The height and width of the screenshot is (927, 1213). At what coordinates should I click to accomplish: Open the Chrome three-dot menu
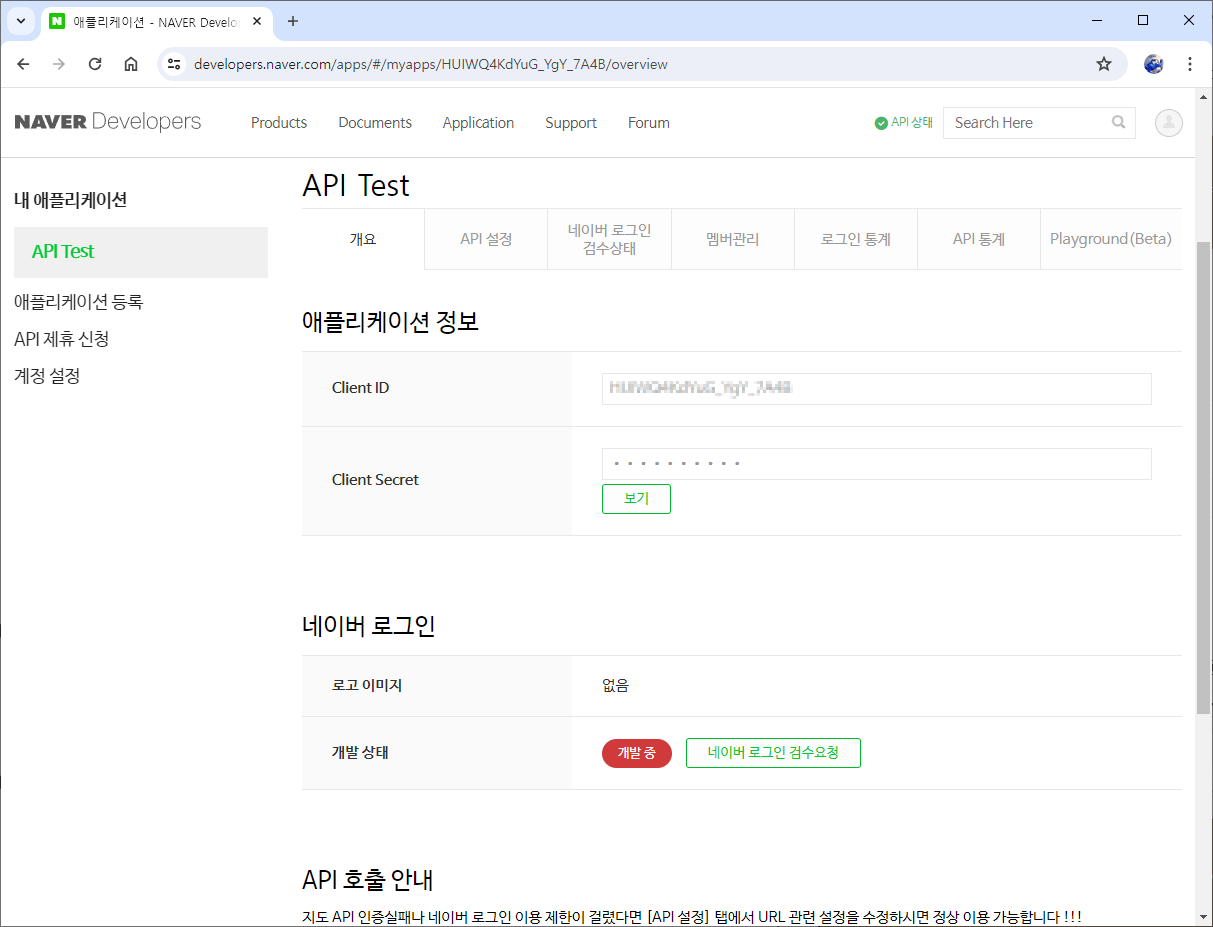1190,64
